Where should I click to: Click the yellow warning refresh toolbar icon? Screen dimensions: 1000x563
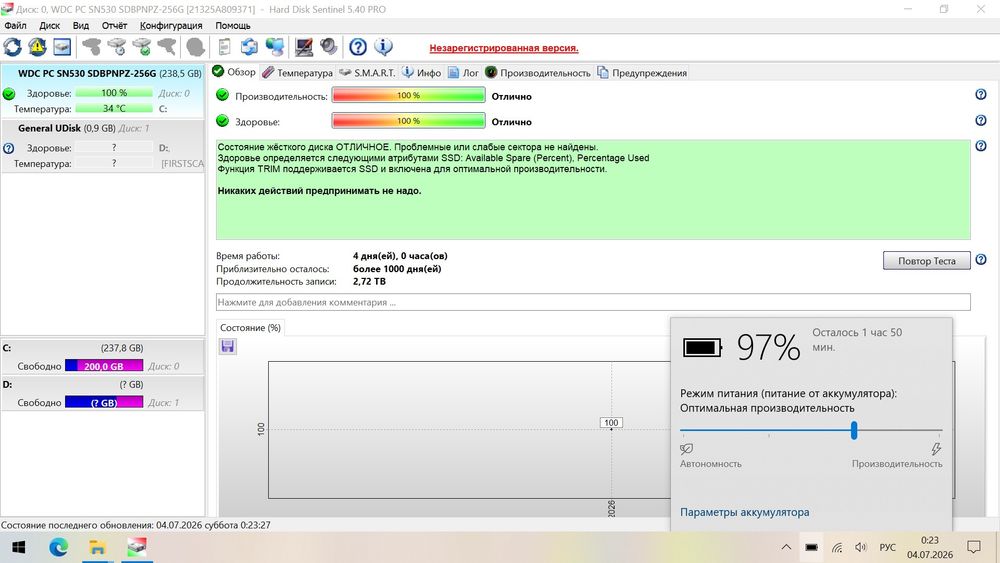(37, 47)
